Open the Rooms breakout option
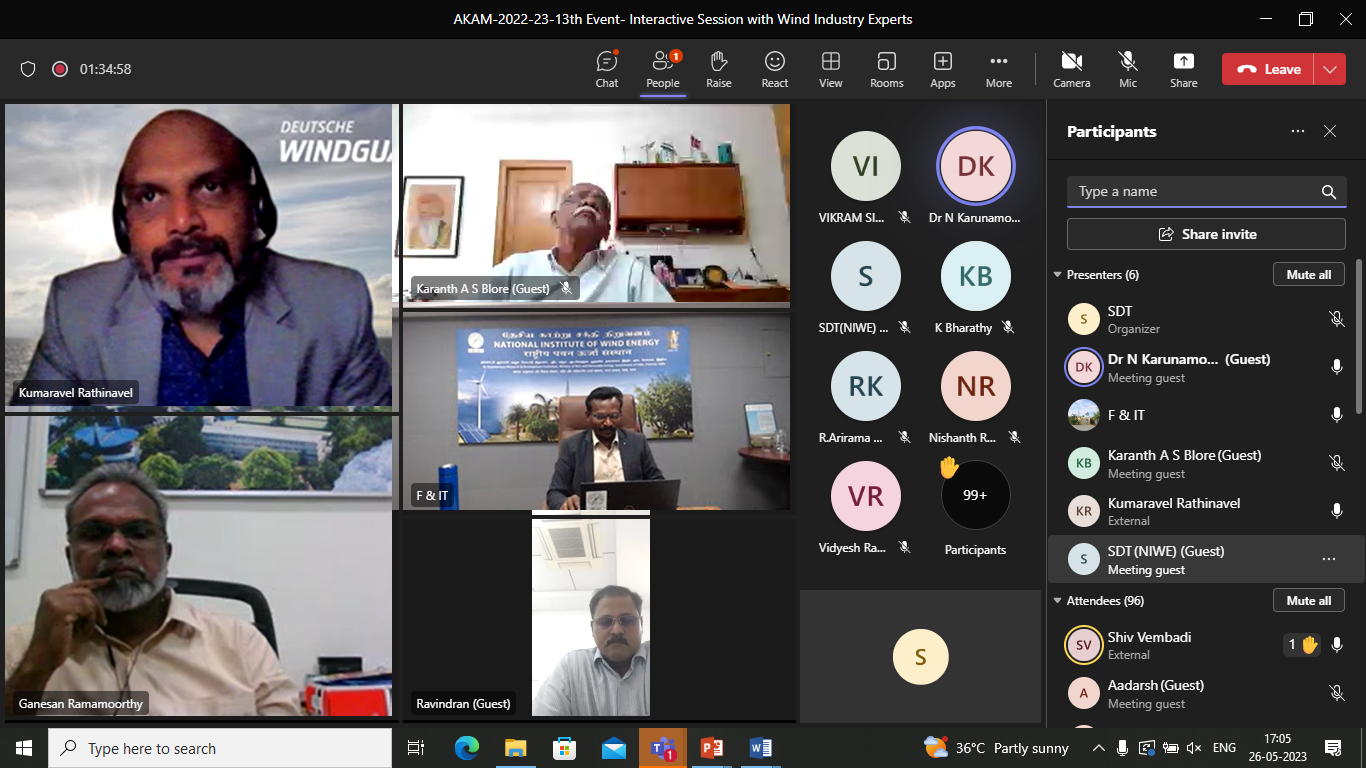This screenshot has width=1366, height=768. (x=886, y=69)
